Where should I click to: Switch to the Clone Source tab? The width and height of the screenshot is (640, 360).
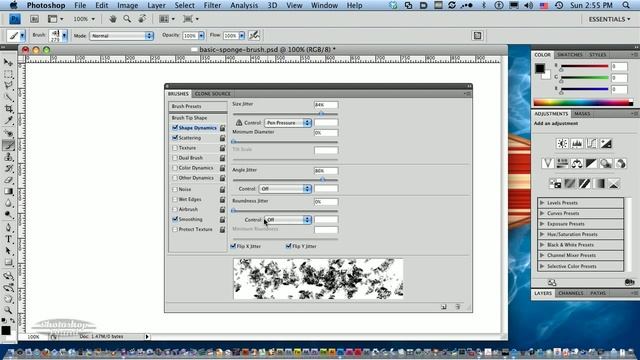point(212,94)
